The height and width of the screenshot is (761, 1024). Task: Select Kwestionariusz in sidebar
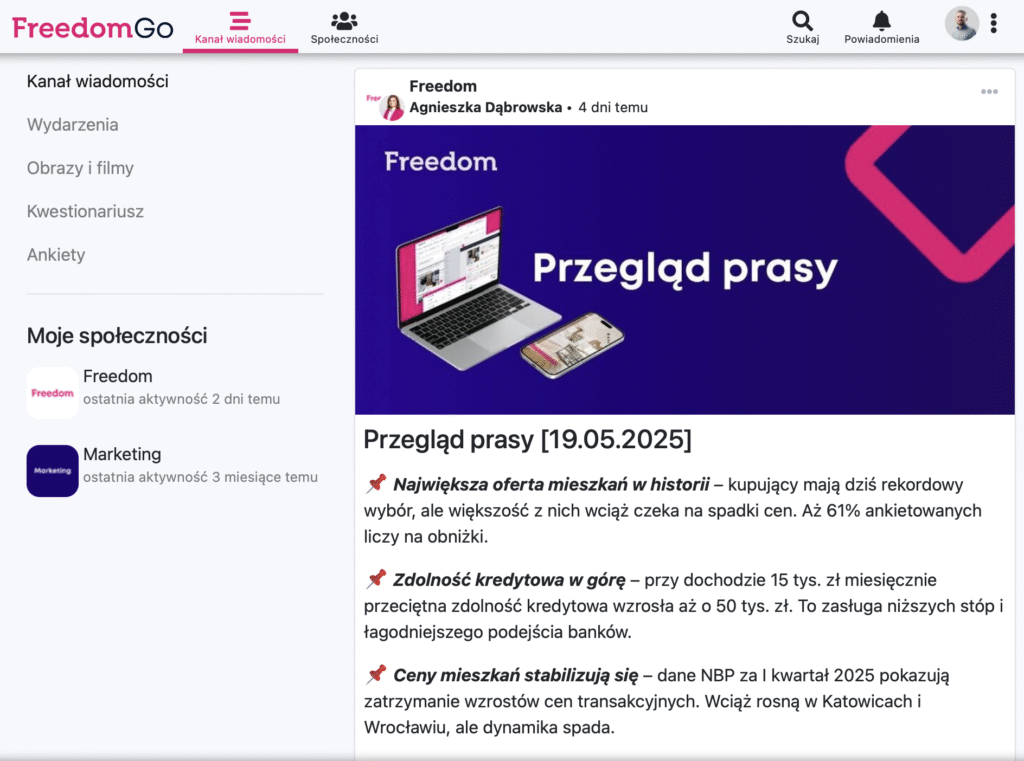pos(85,212)
